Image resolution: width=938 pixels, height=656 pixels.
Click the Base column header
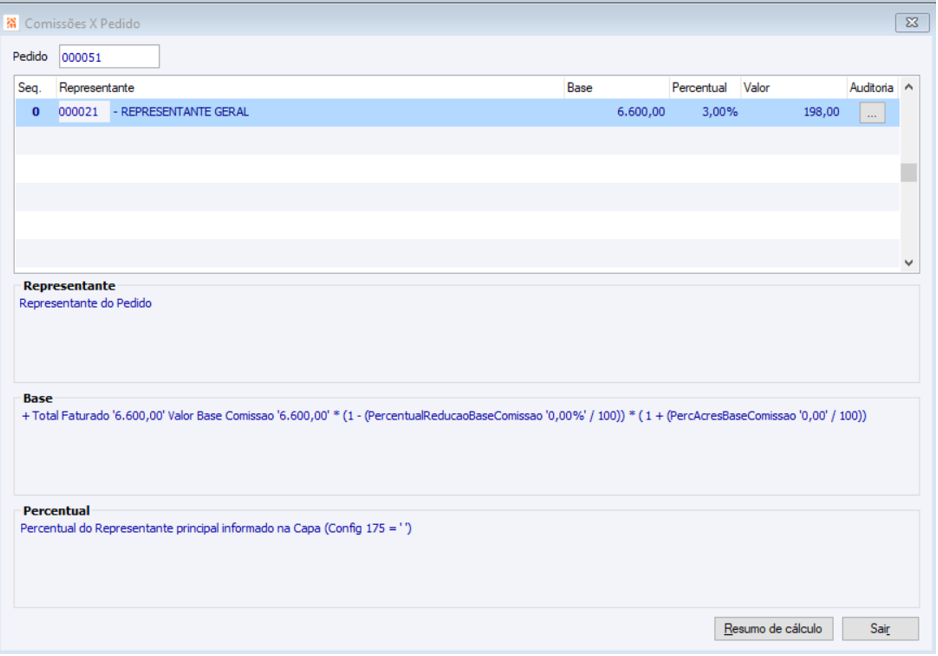click(616, 87)
